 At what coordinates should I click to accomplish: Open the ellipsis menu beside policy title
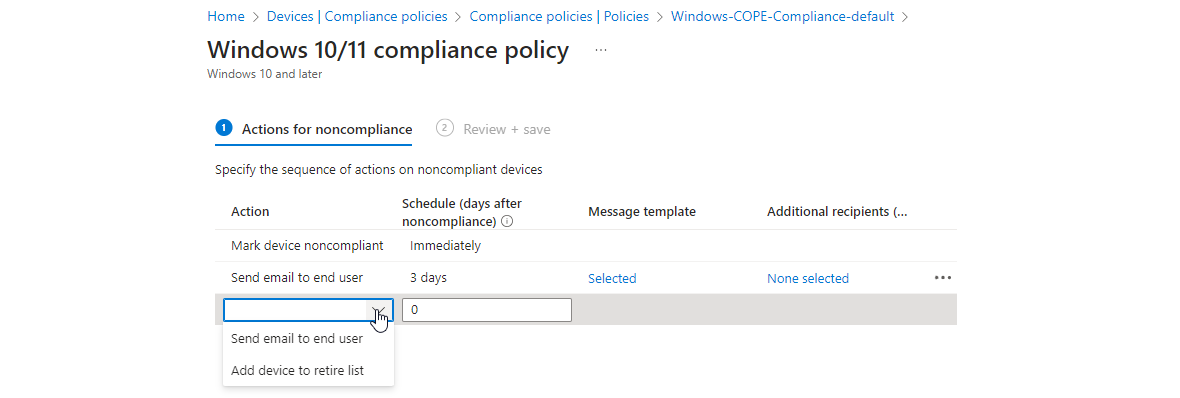point(601,50)
